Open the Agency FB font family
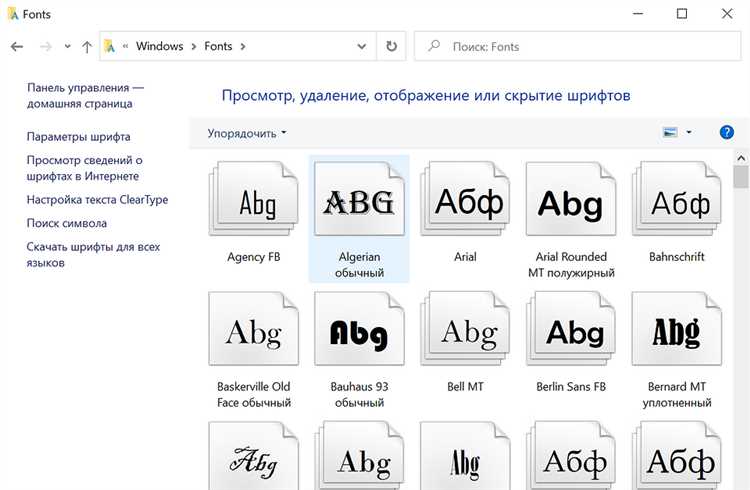 tap(253, 203)
